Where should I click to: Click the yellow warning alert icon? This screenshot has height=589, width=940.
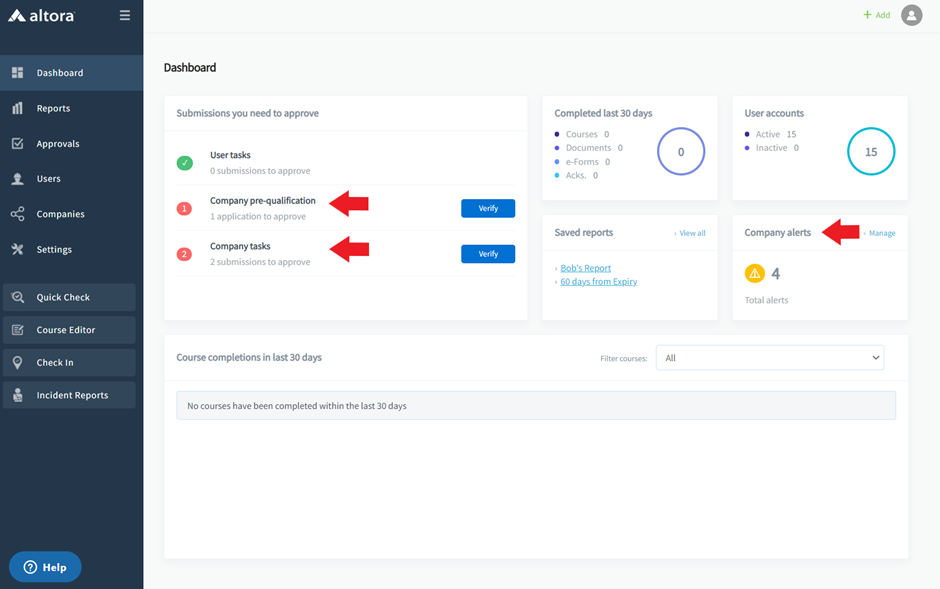pos(754,273)
